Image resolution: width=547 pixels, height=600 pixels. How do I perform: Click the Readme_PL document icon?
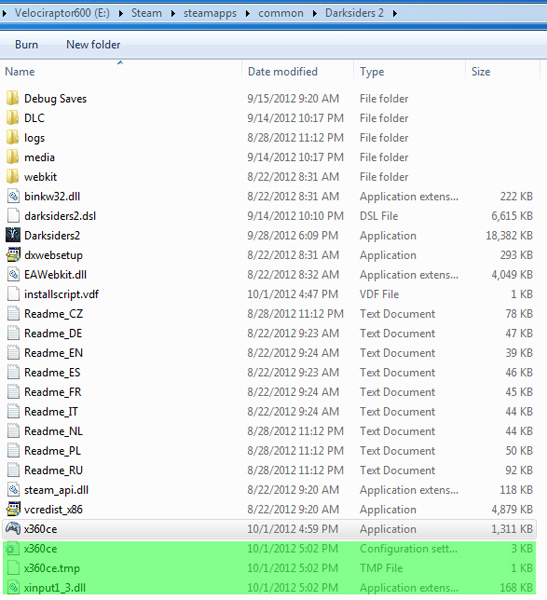[x=13, y=450]
